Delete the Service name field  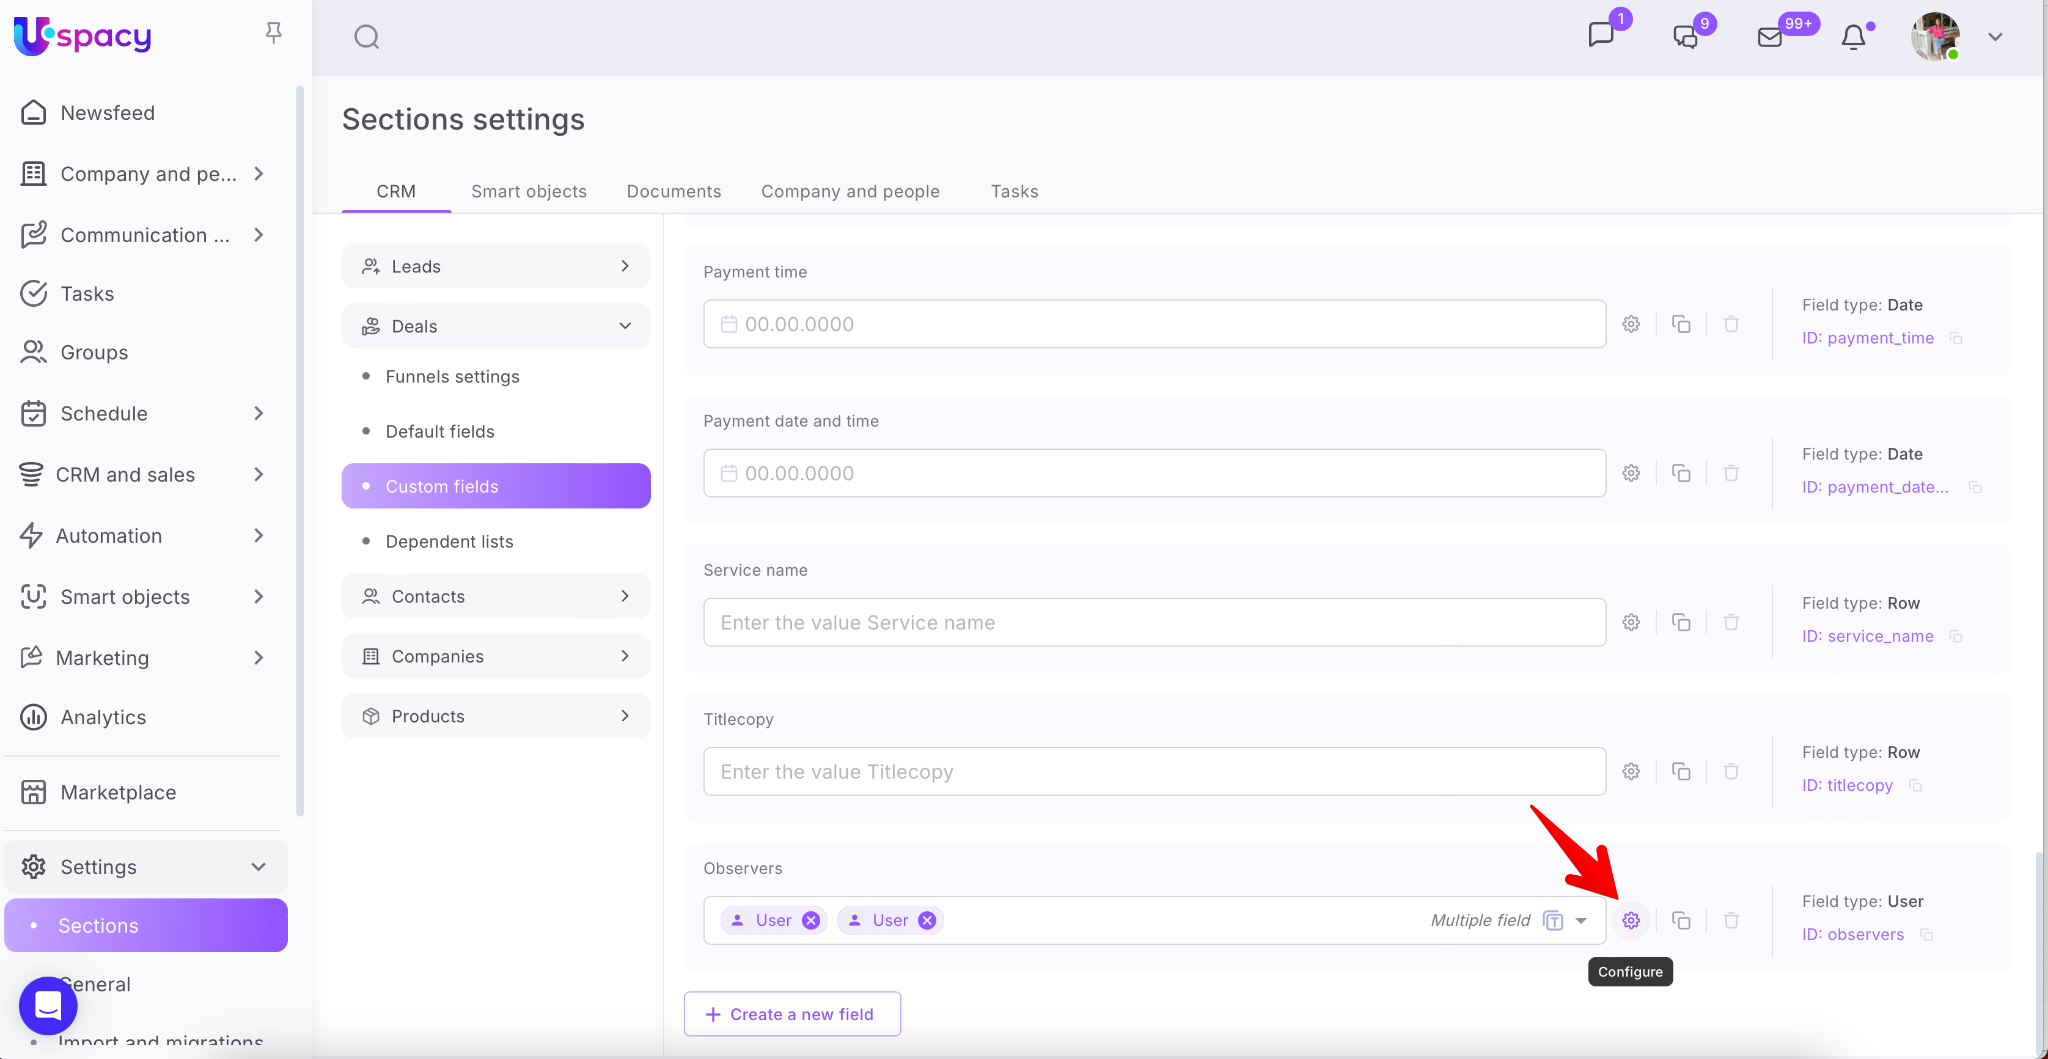click(1731, 622)
